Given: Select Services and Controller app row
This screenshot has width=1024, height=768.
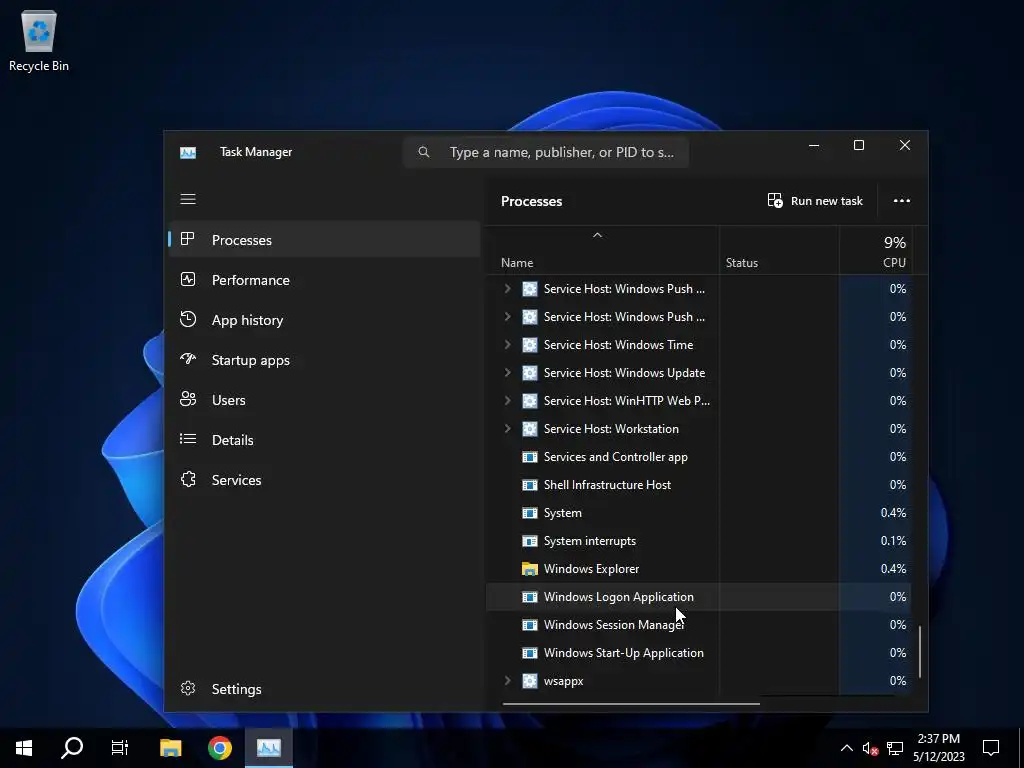Looking at the screenshot, I should (x=699, y=456).
